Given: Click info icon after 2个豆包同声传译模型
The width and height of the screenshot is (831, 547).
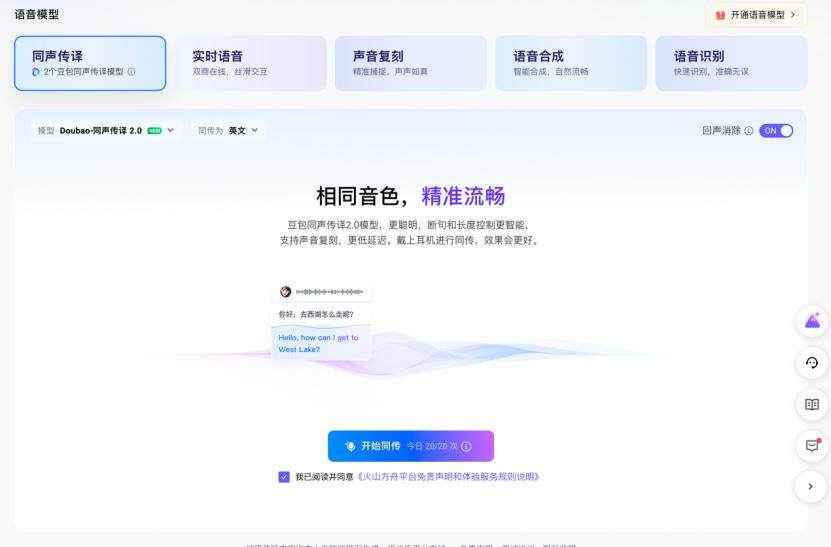Looking at the screenshot, I should click(131, 72).
